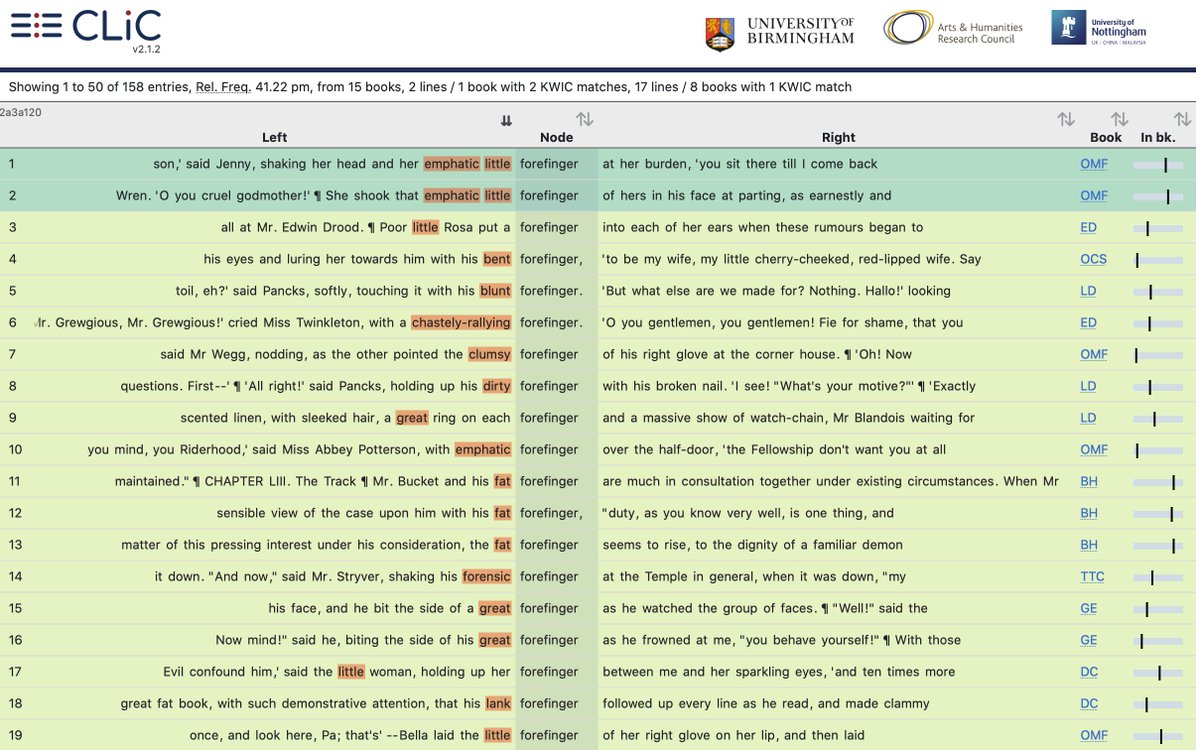The height and width of the screenshot is (750, 1200).
Task: Click right context 'with his broken nail'
Action: 666,386
